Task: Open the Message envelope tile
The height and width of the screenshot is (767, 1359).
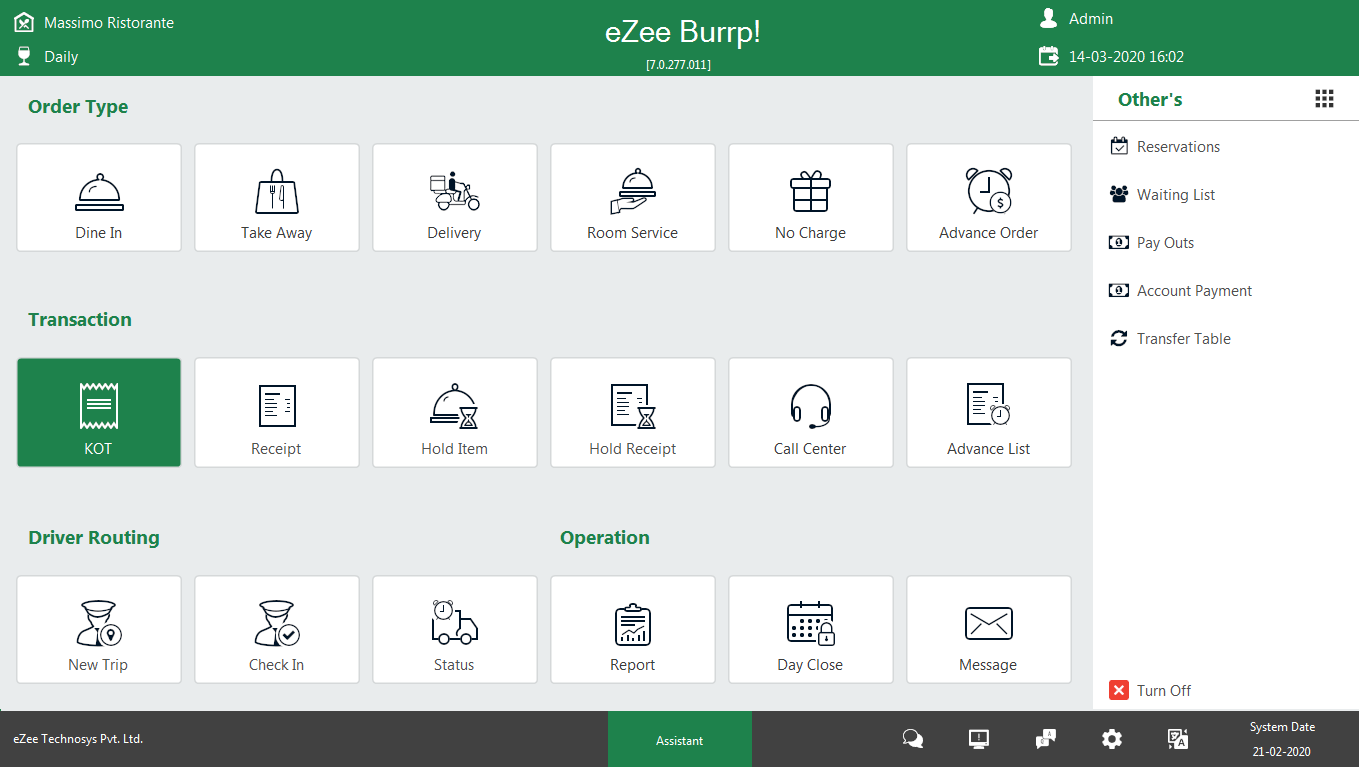Action: (989, 629)
